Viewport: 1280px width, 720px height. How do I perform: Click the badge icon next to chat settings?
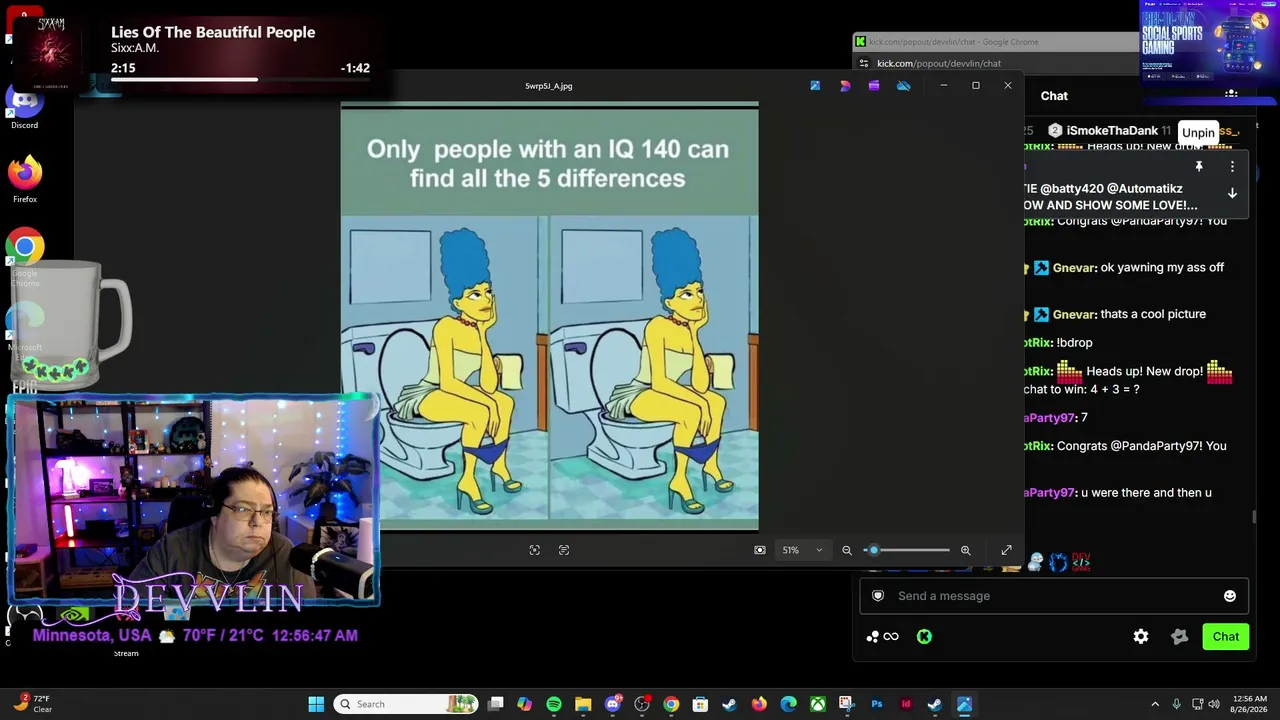tap(1180, 637)
